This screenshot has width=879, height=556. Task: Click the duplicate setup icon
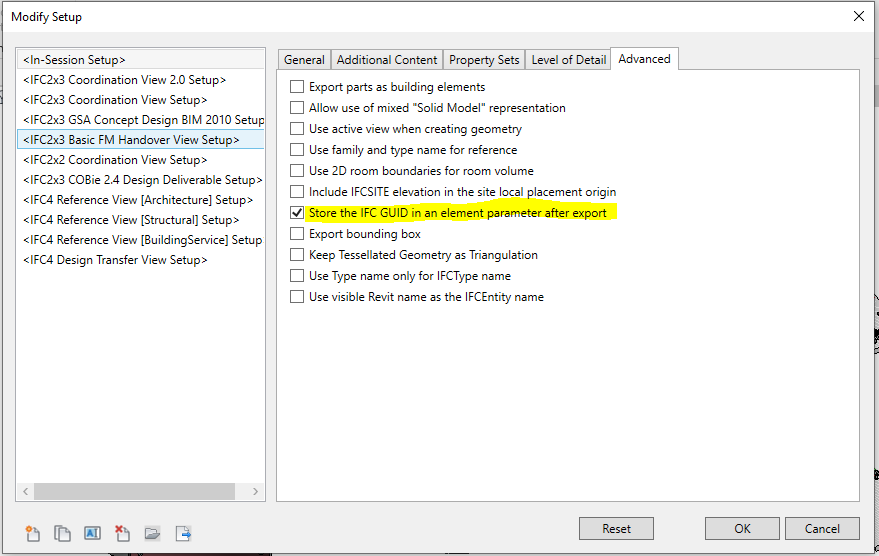tap(62, 533)
